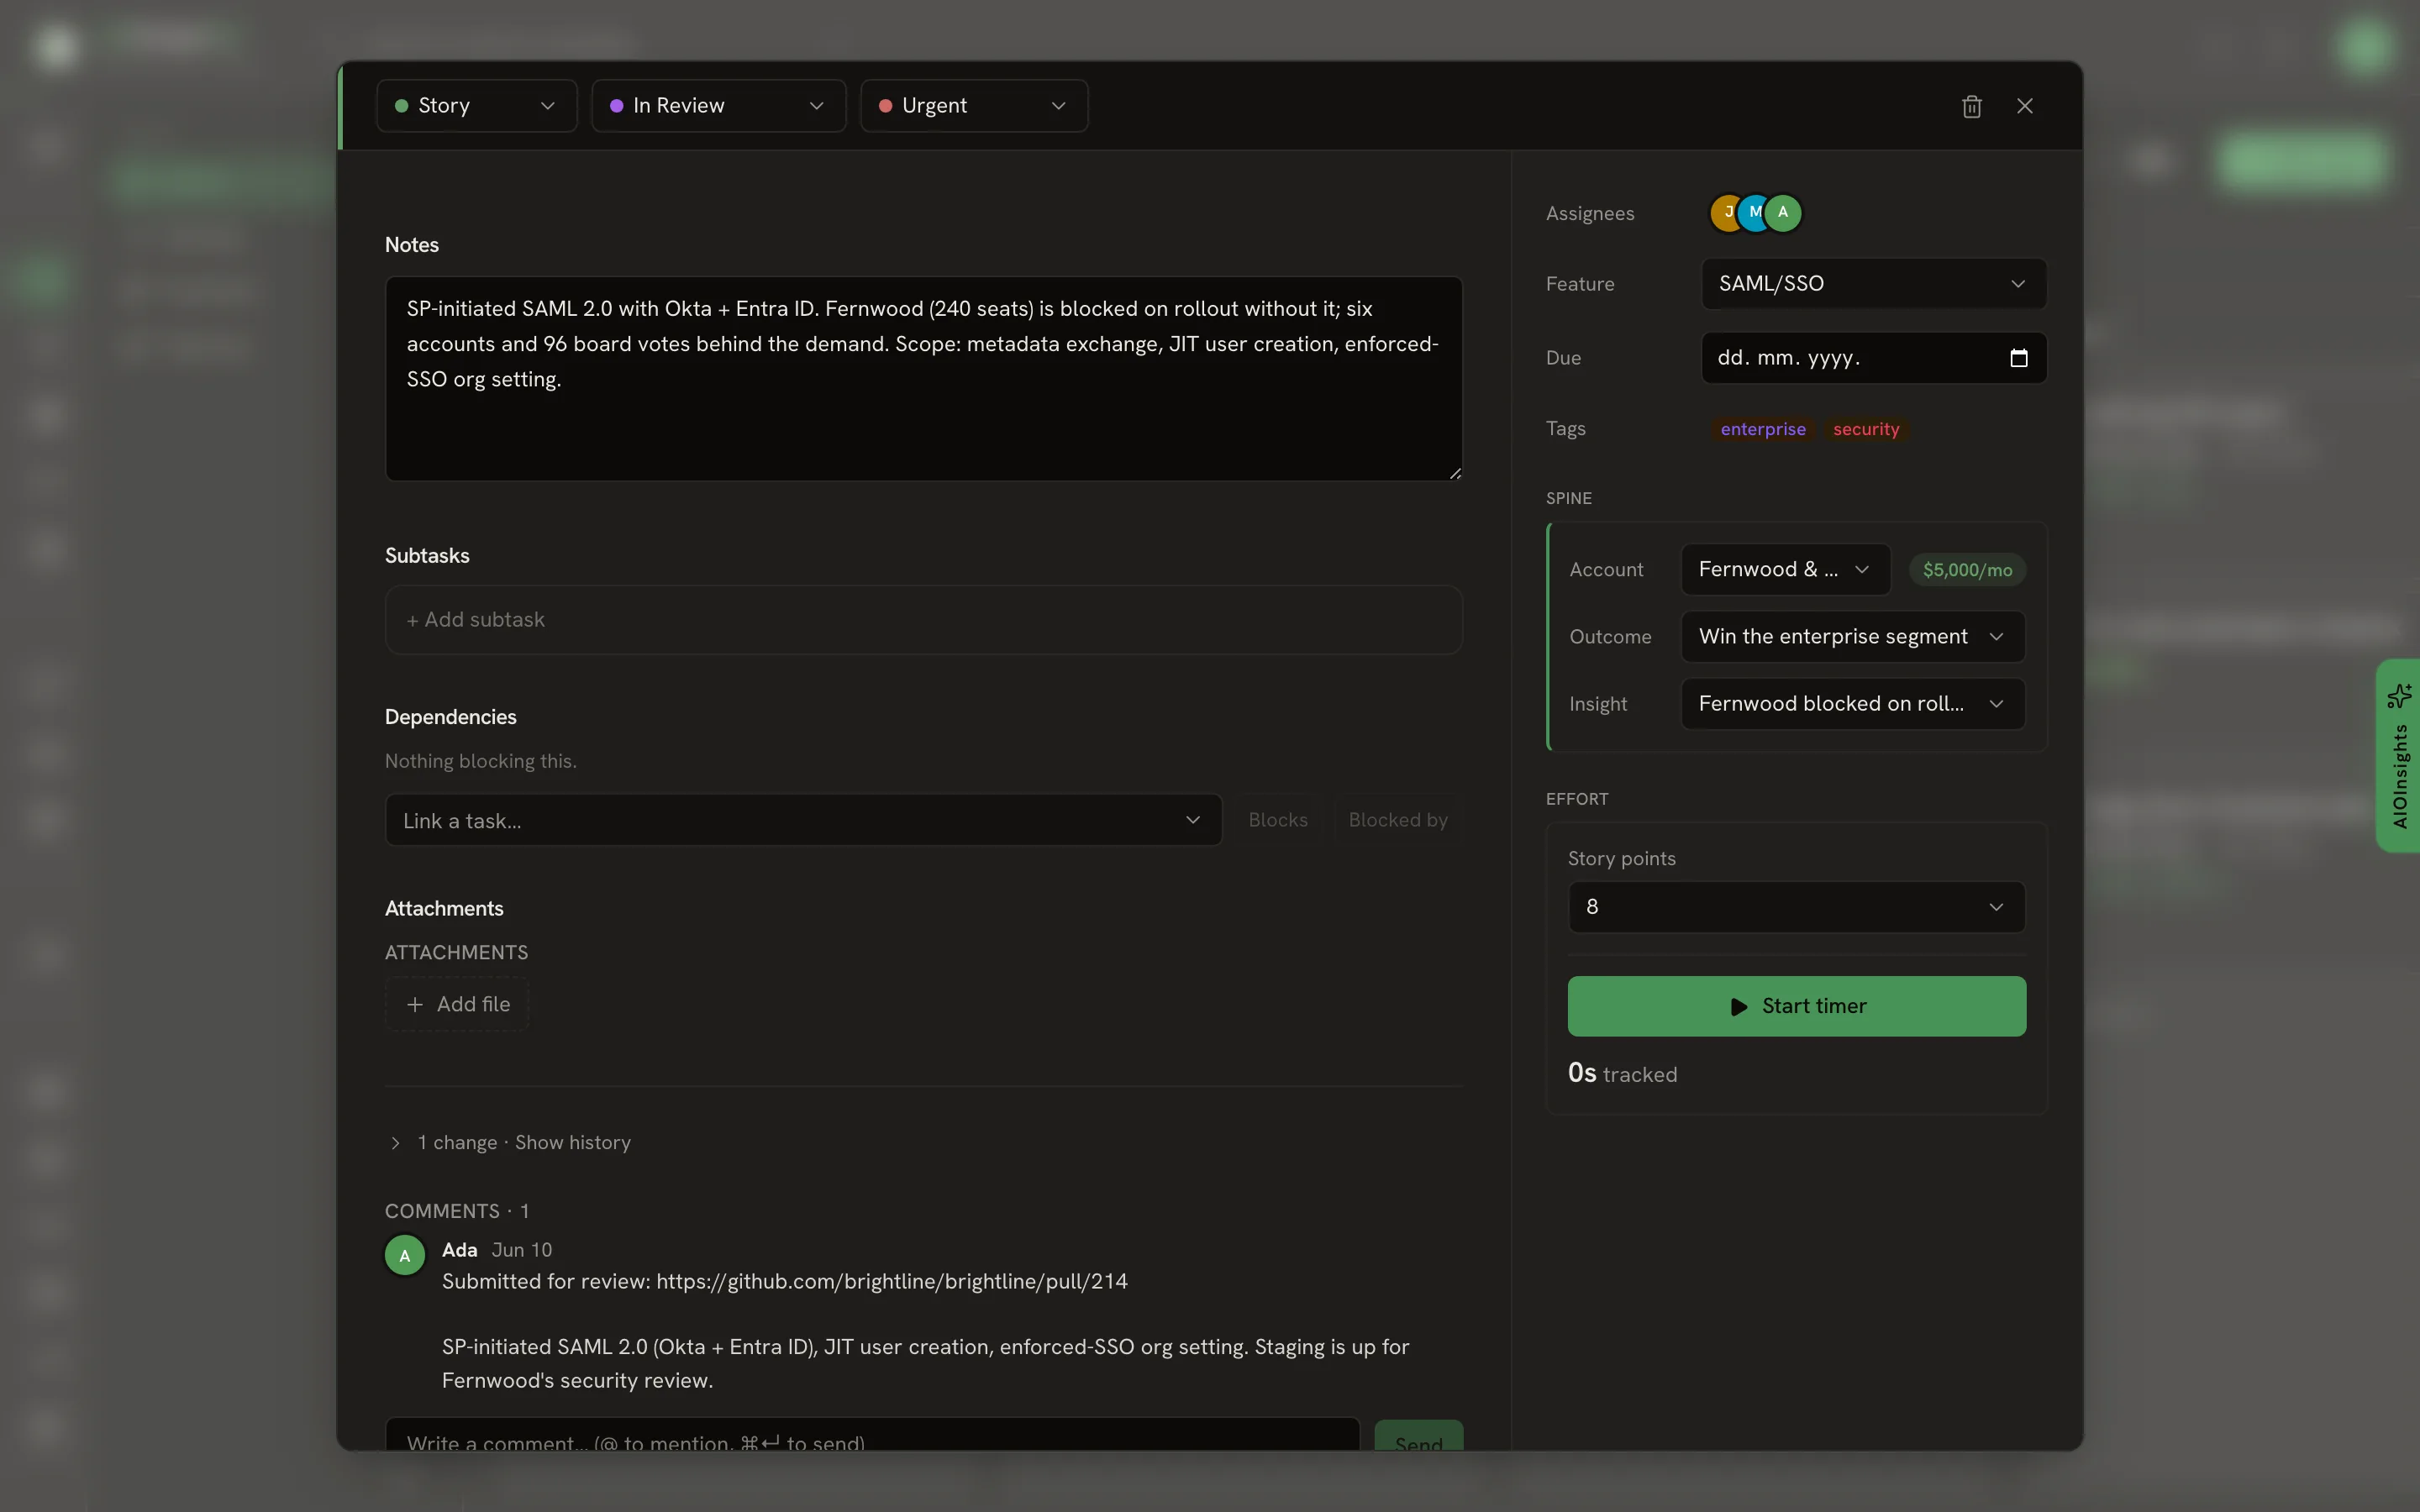Click the 'COMMENTS · 1' heading
Viewport: 2420px width, 1512px height.
(x=457, y=1211)
